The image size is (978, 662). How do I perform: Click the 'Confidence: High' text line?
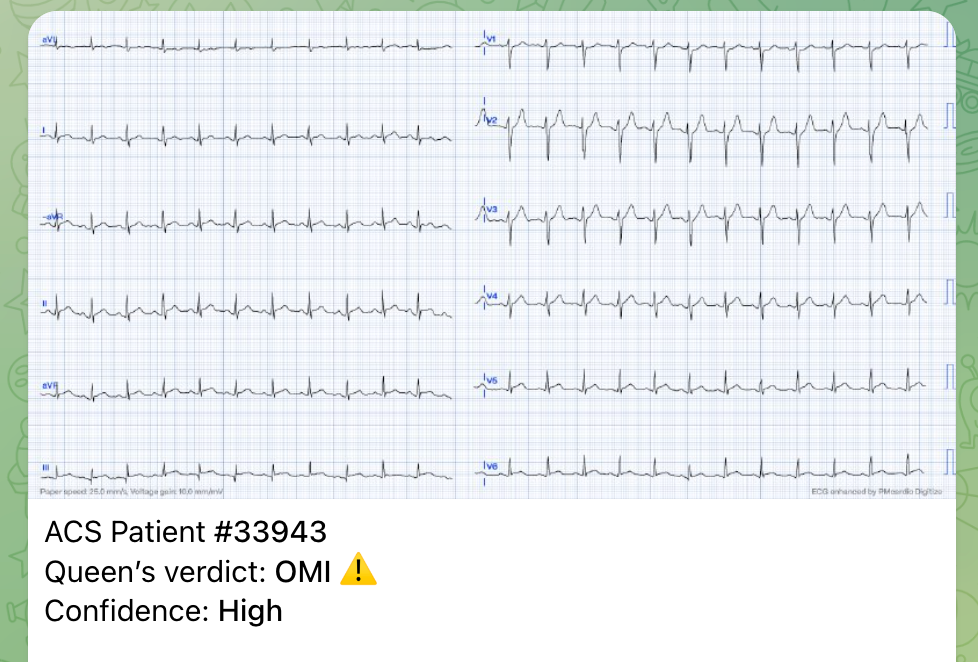pyautogui.click(x=163, y=611)
